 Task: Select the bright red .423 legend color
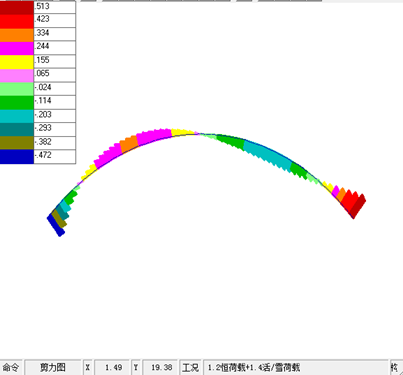pos(17,21)
